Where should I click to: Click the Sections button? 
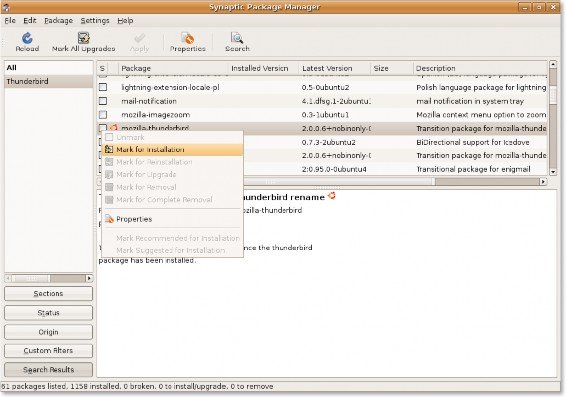coord(48,293)
